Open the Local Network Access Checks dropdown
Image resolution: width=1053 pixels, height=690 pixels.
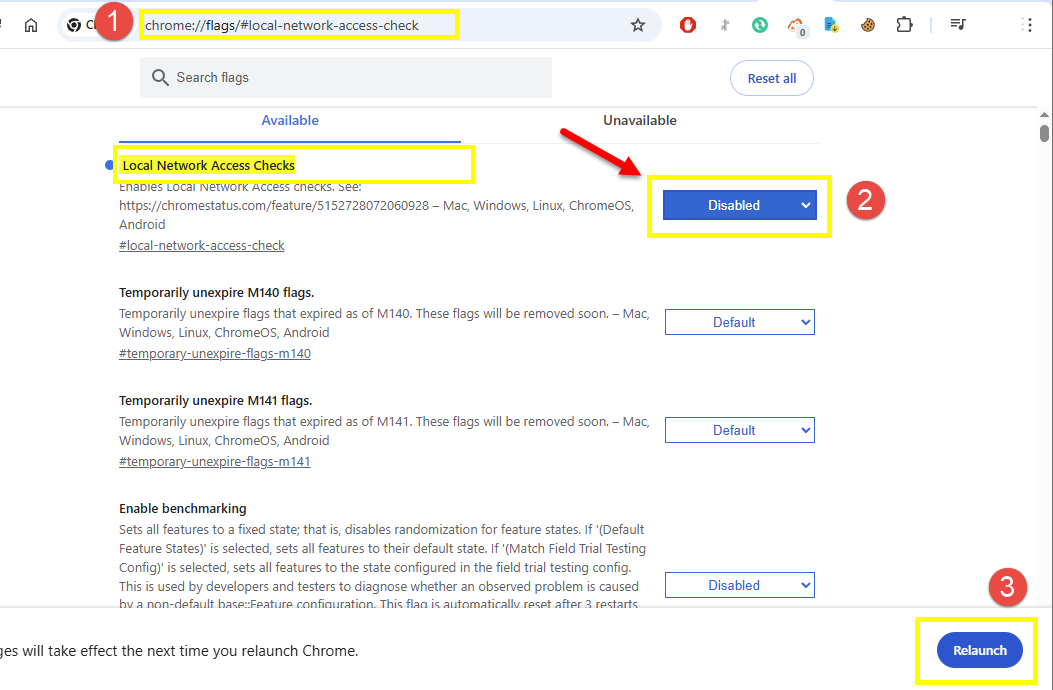pos(739,205)
